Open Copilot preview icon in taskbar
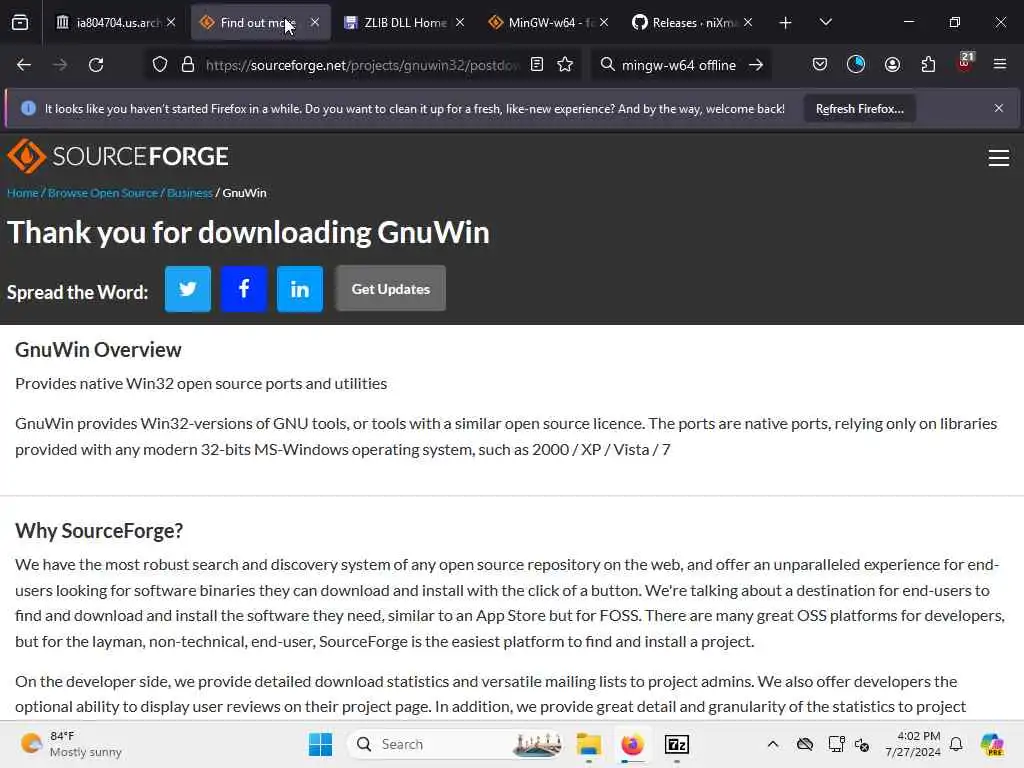This screenshot has width=1024, height=768. tap(992, 744)
